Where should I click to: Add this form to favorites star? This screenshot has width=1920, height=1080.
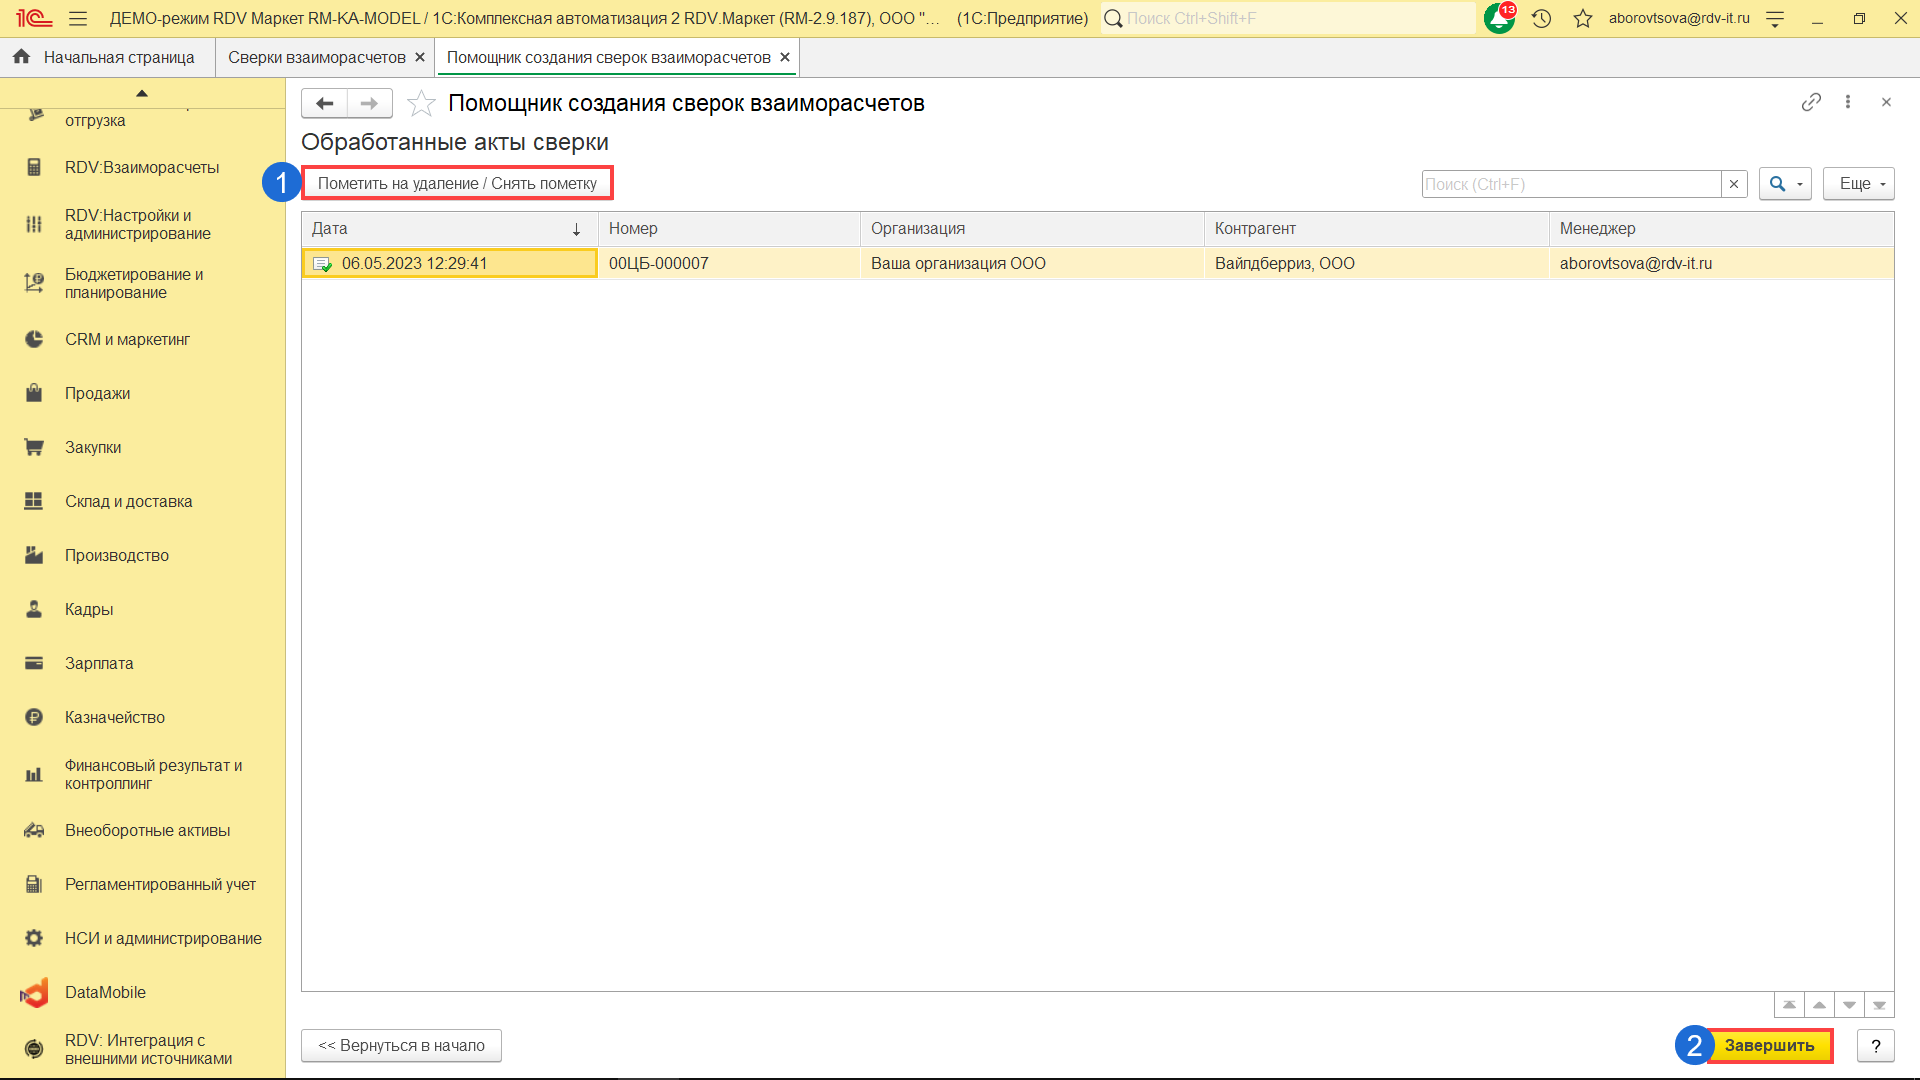[x=421, y=103]
